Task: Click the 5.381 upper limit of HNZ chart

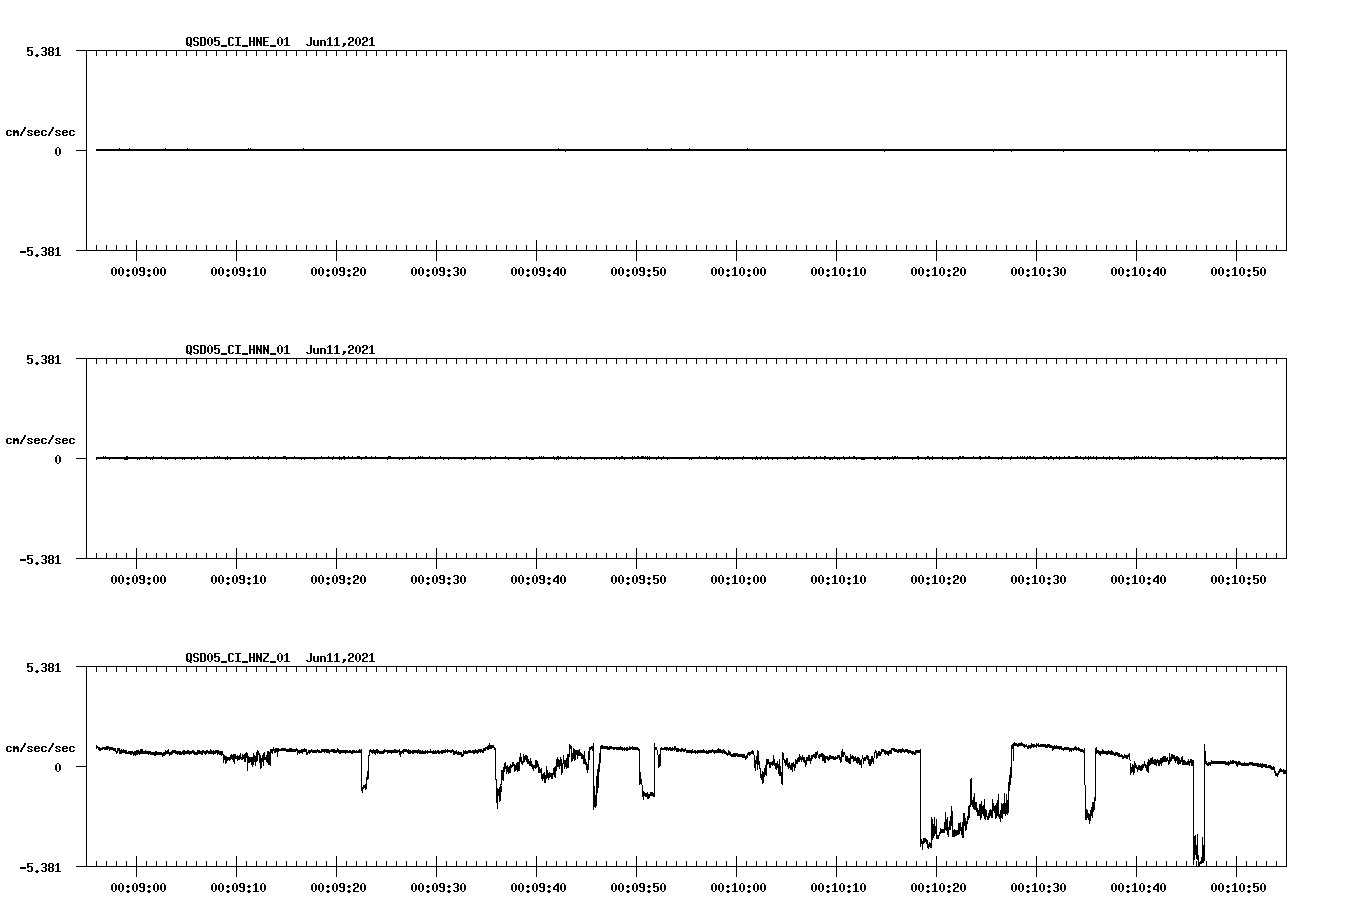Action: click(43, 667)
